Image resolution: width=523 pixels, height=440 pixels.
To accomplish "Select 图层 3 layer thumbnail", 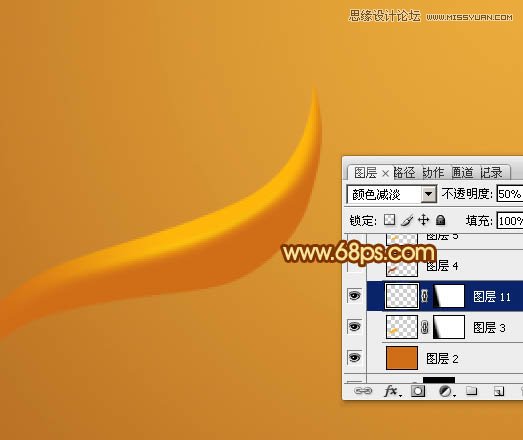I will coord(402,327).
